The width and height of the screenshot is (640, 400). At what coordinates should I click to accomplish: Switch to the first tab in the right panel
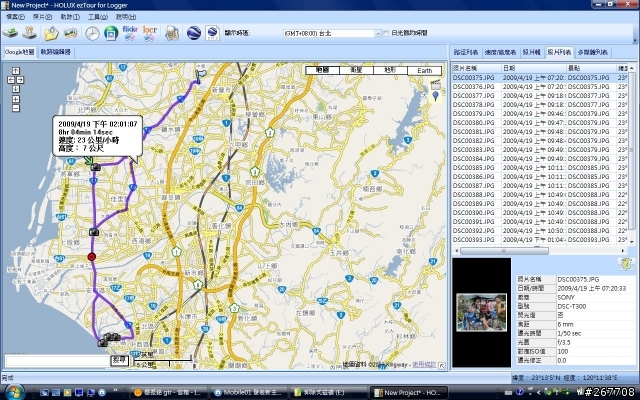click(466, 52)
